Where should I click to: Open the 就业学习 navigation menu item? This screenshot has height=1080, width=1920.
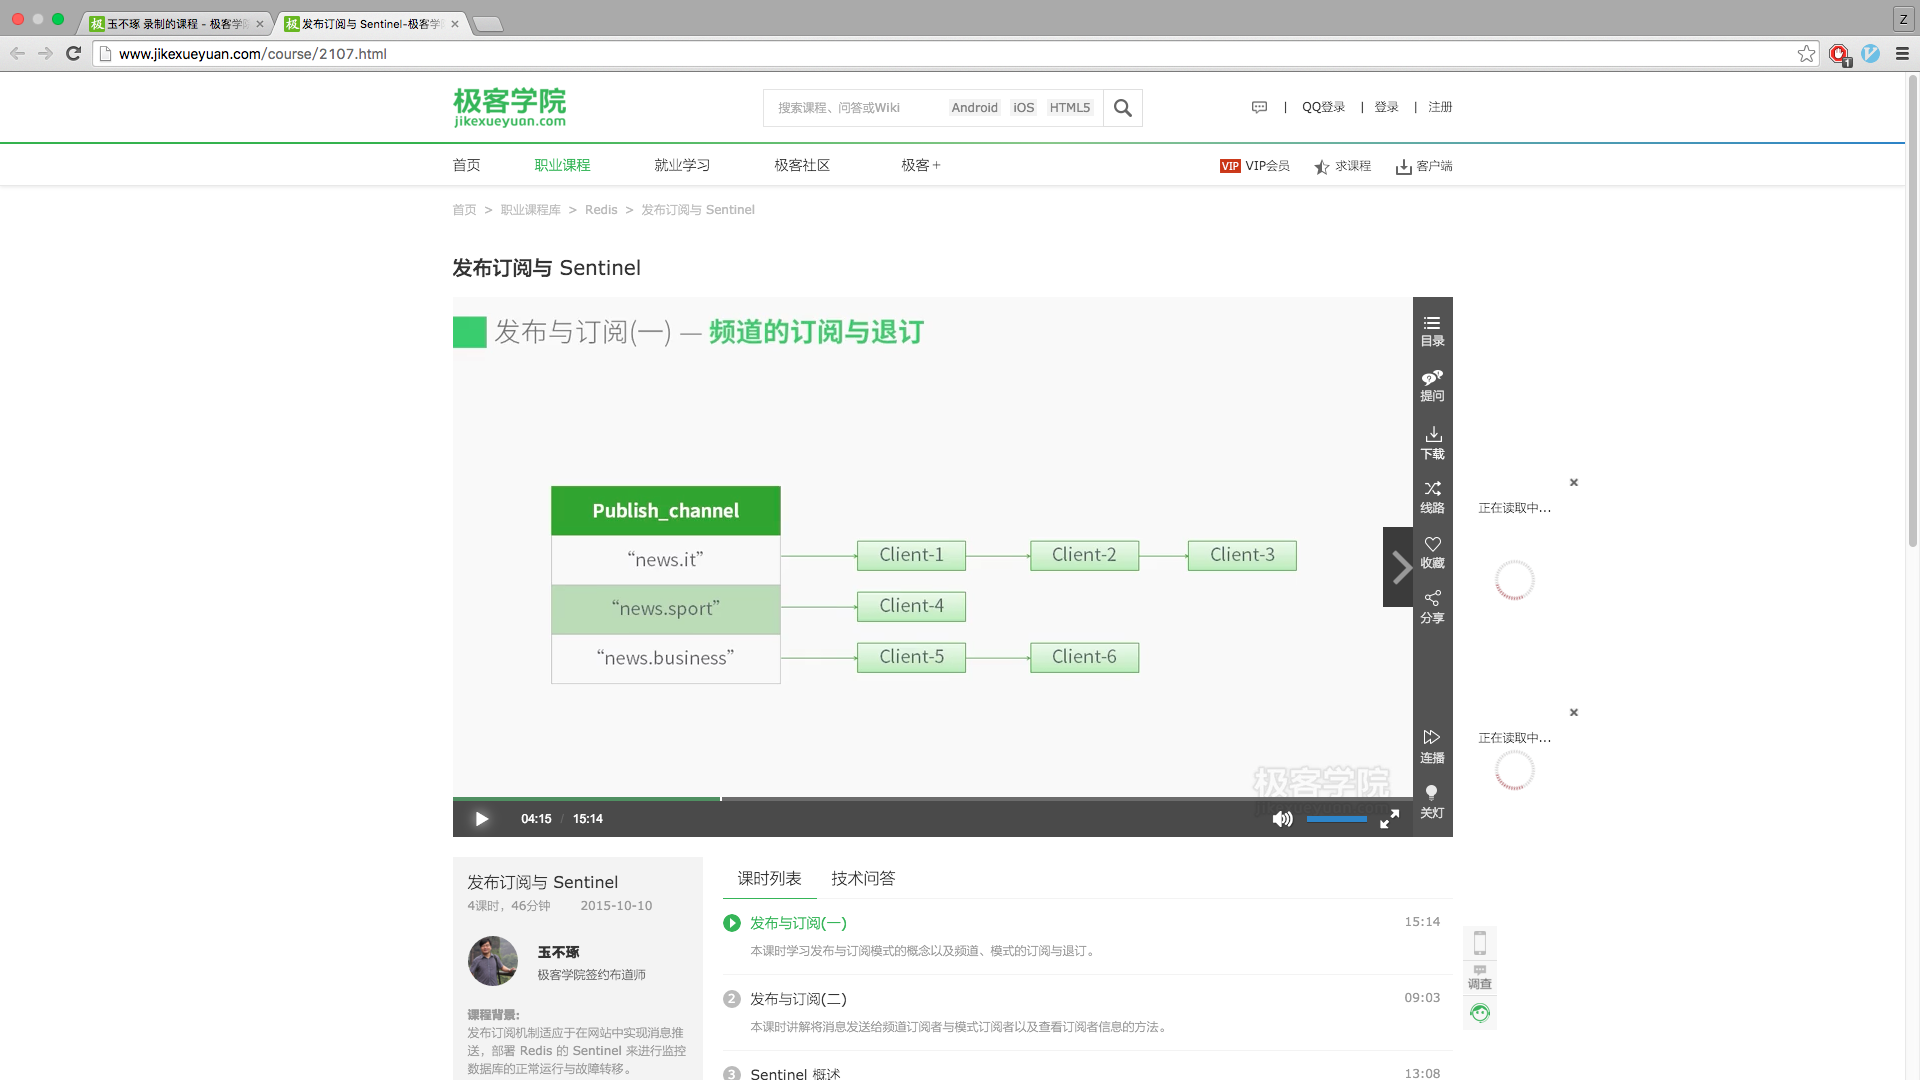click(x=682, y=165)
